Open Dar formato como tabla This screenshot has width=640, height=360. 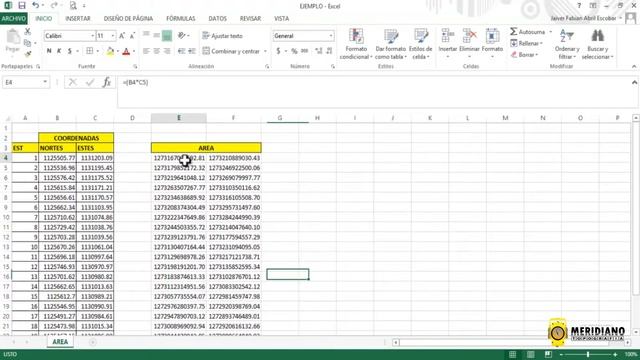click(391, 44)
